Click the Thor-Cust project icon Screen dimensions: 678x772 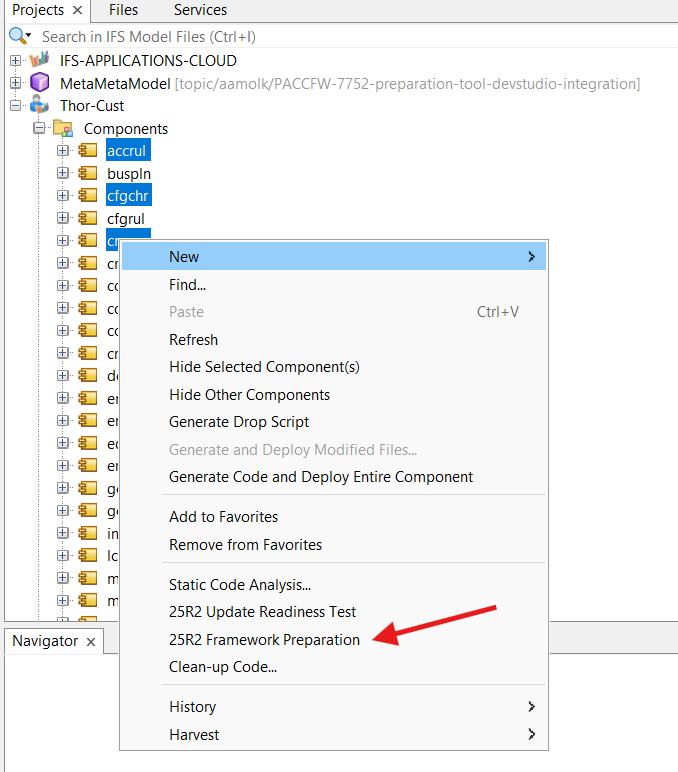coord(40,106)
